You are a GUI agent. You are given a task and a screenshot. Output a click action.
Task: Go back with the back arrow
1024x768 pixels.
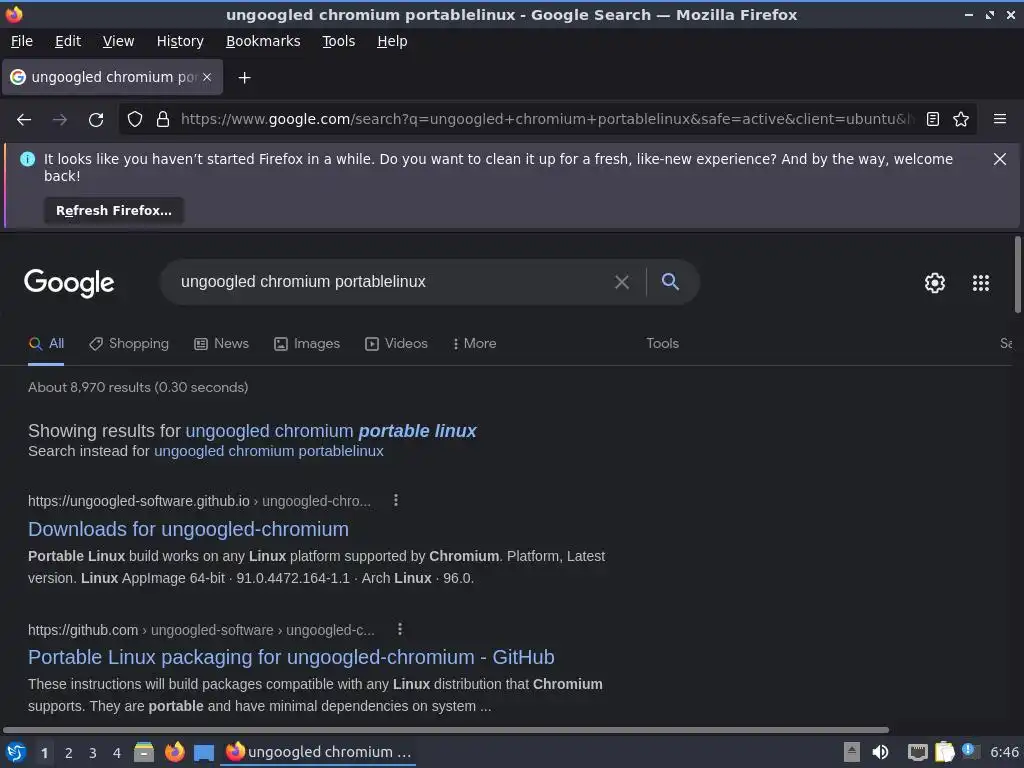tap(24, 120)
